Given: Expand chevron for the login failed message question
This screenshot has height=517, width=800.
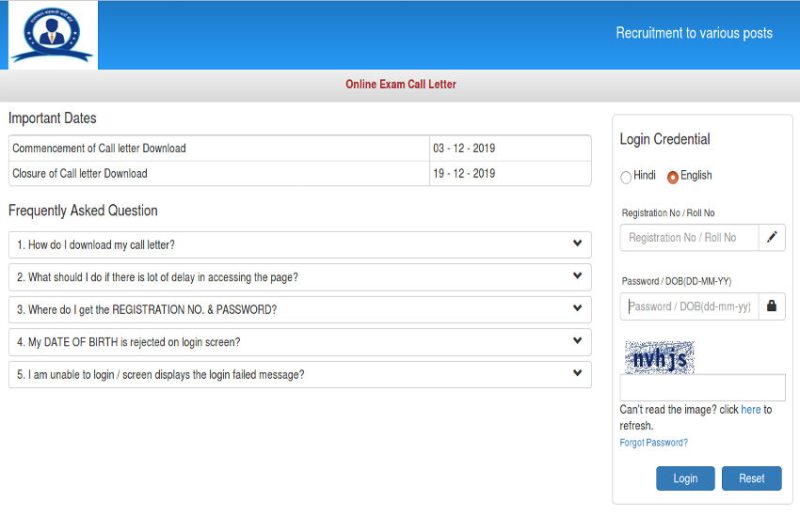Looking at the screenshot, I should pos(577,374).
